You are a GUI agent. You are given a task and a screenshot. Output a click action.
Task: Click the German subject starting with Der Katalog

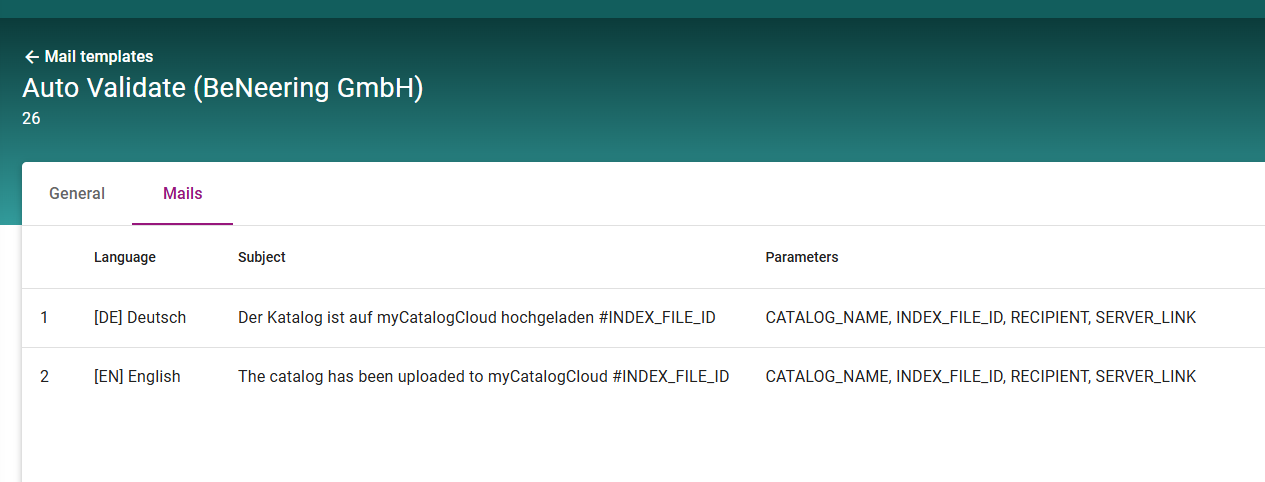476,318
